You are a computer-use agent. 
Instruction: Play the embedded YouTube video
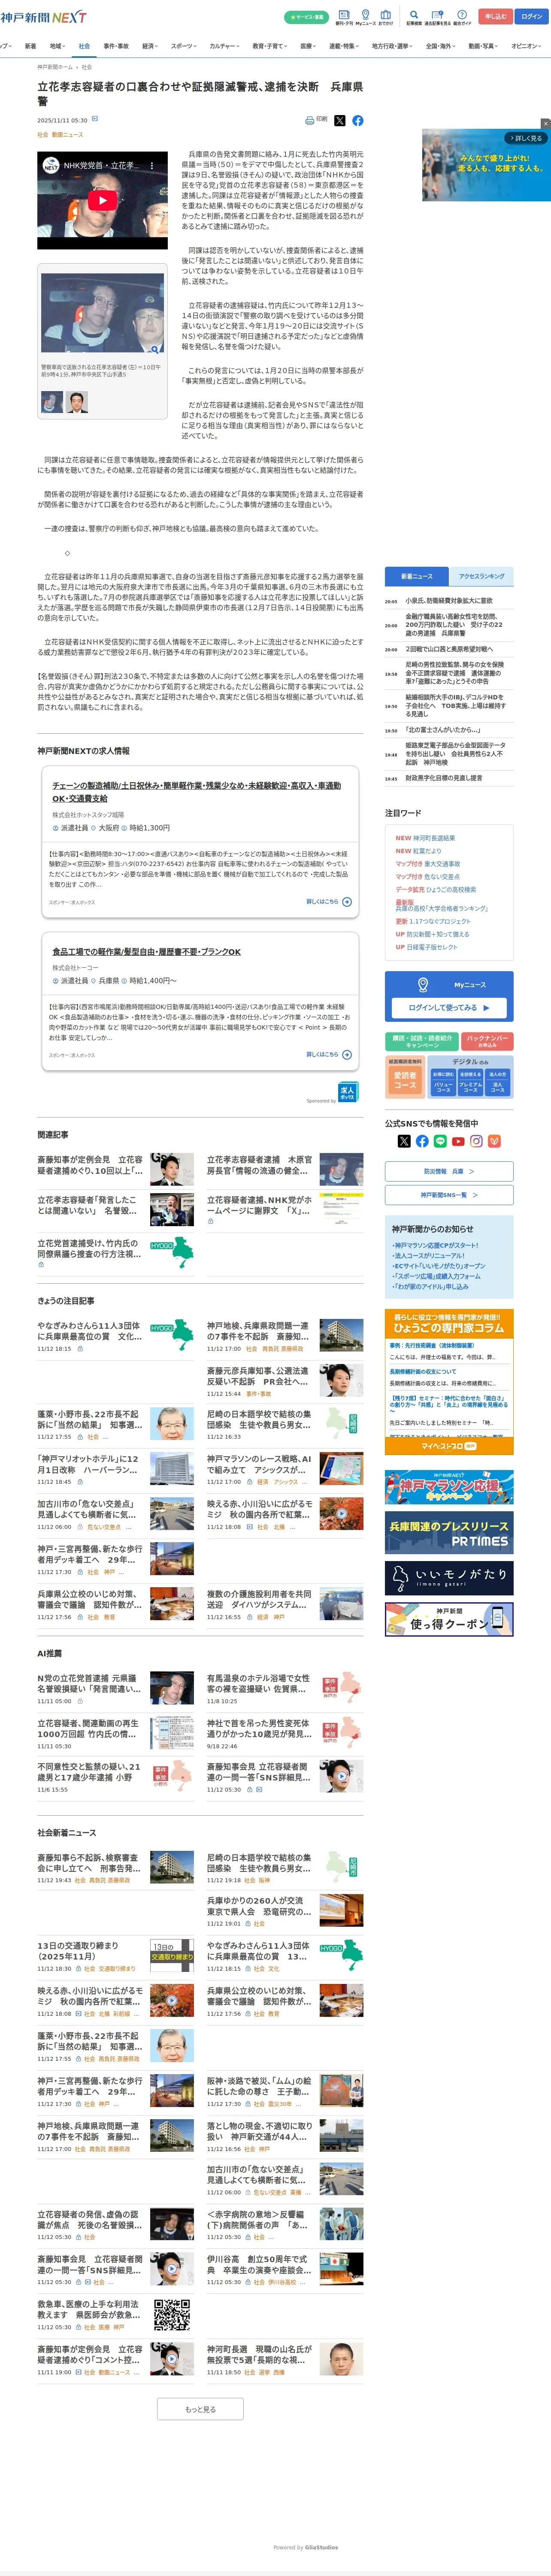(102, 200)
